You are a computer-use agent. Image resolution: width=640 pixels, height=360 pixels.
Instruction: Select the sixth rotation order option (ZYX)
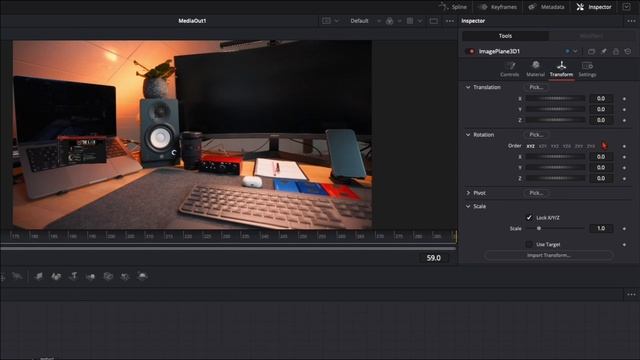591,146
